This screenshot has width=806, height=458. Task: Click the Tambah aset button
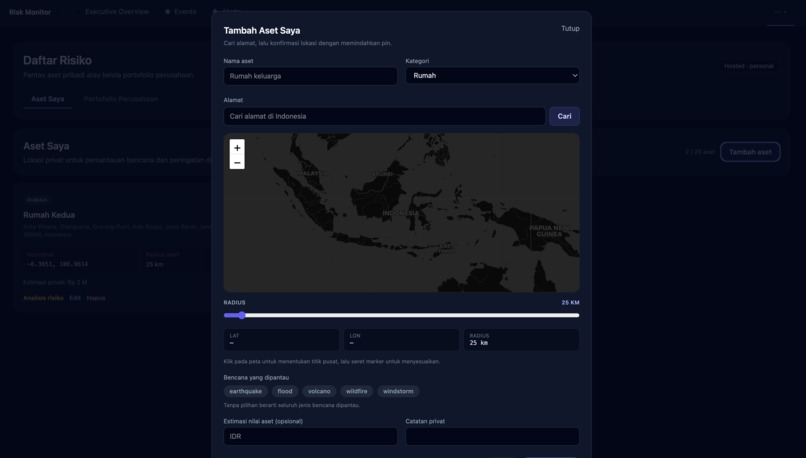tap(750, 152)
